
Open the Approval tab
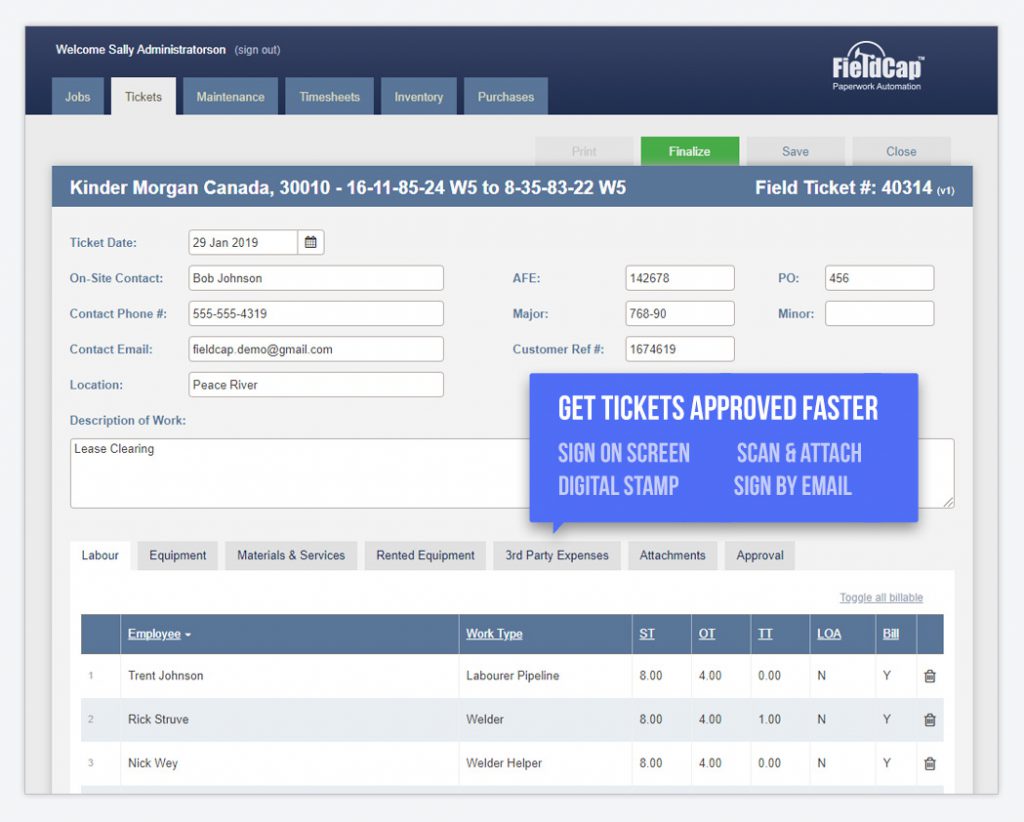tap(759, 555)
